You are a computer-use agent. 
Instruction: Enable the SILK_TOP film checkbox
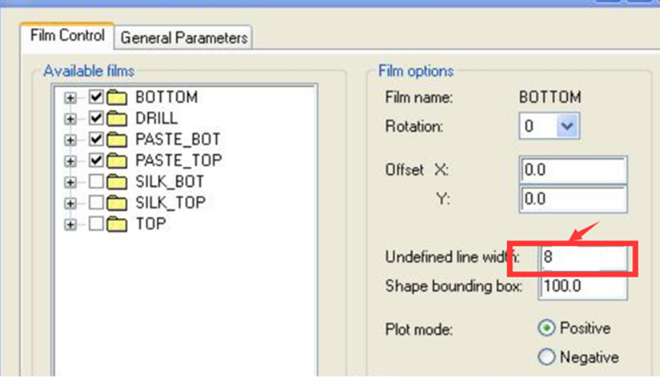click(x=96, y=202)
